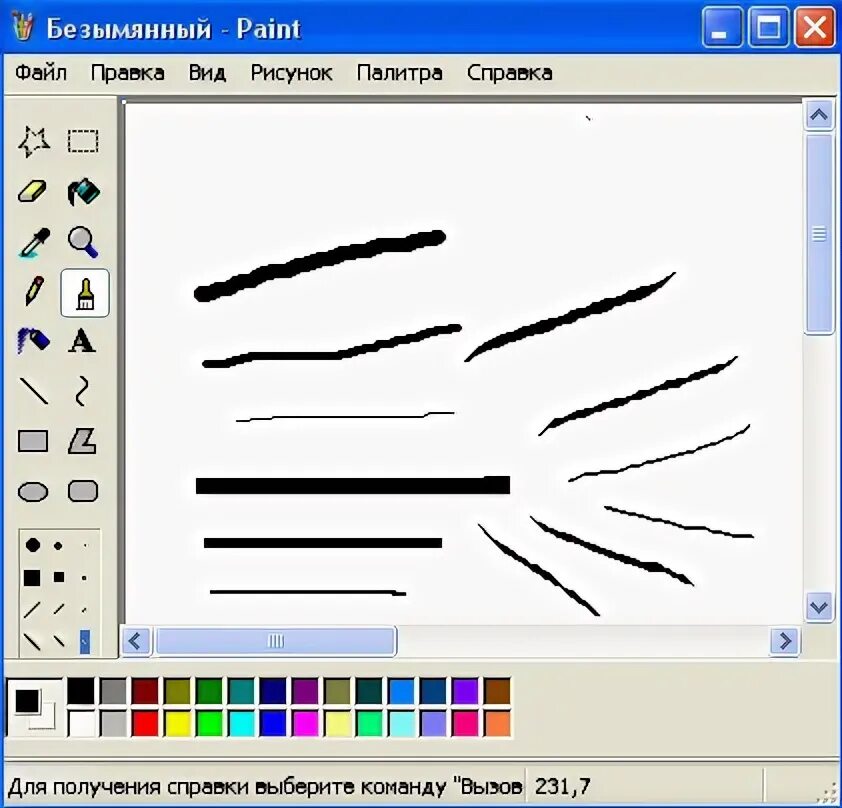Pick the bright red color swatch

(145, 724)
